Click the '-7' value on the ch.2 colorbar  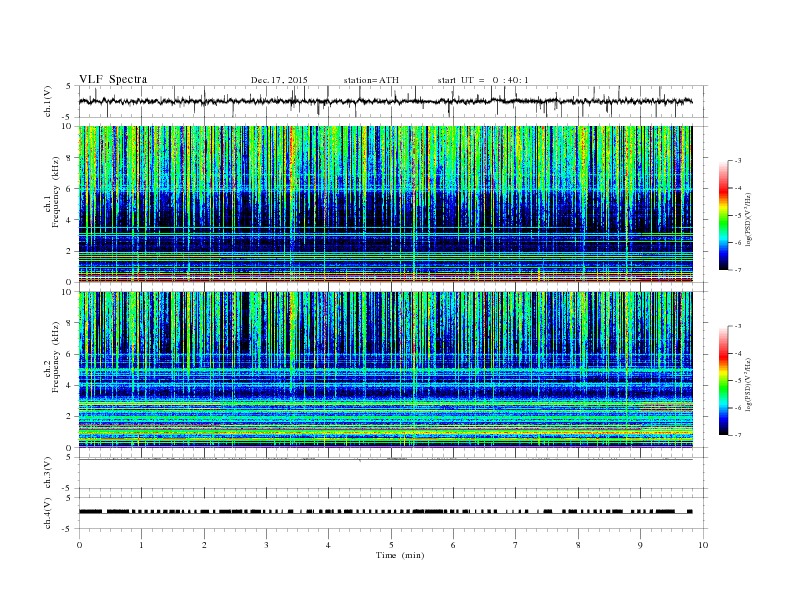(738, 435)
